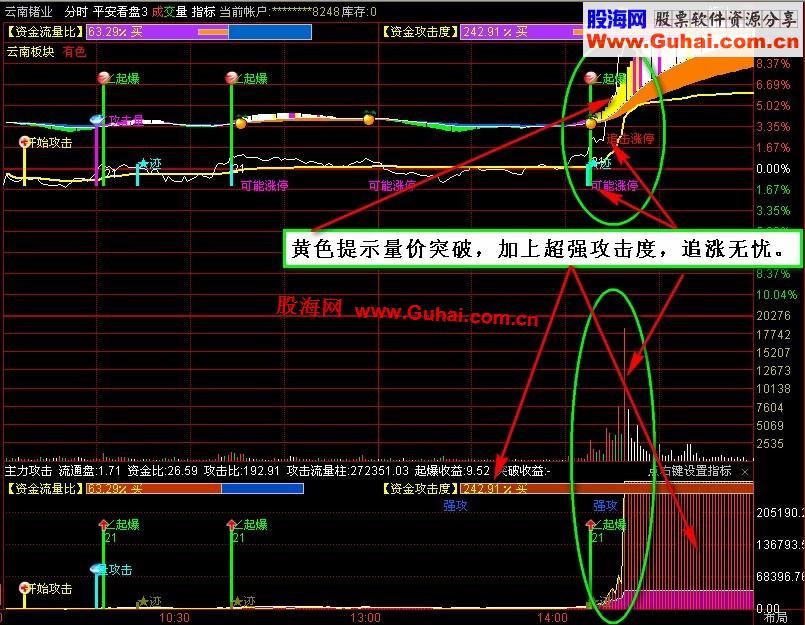Click the 起爆收益:9.52 value
This screenshot has height=625, width=805.
click(452, 471)
